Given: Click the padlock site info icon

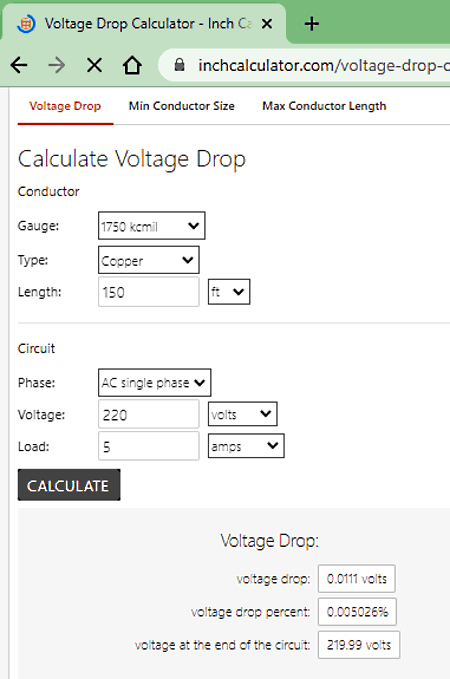Looking at the screenshot, I should click(179, 65).
